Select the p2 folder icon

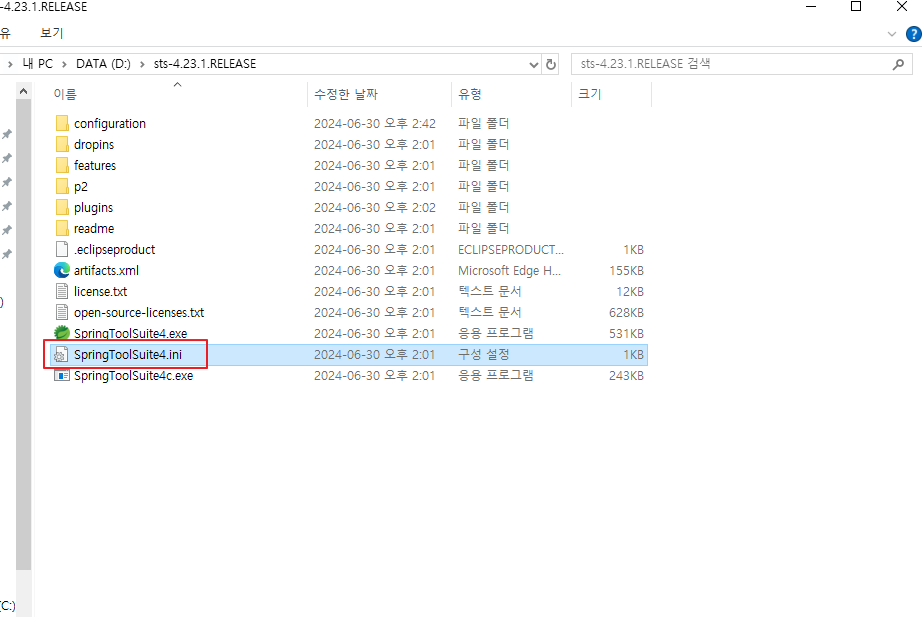[62, 186]
